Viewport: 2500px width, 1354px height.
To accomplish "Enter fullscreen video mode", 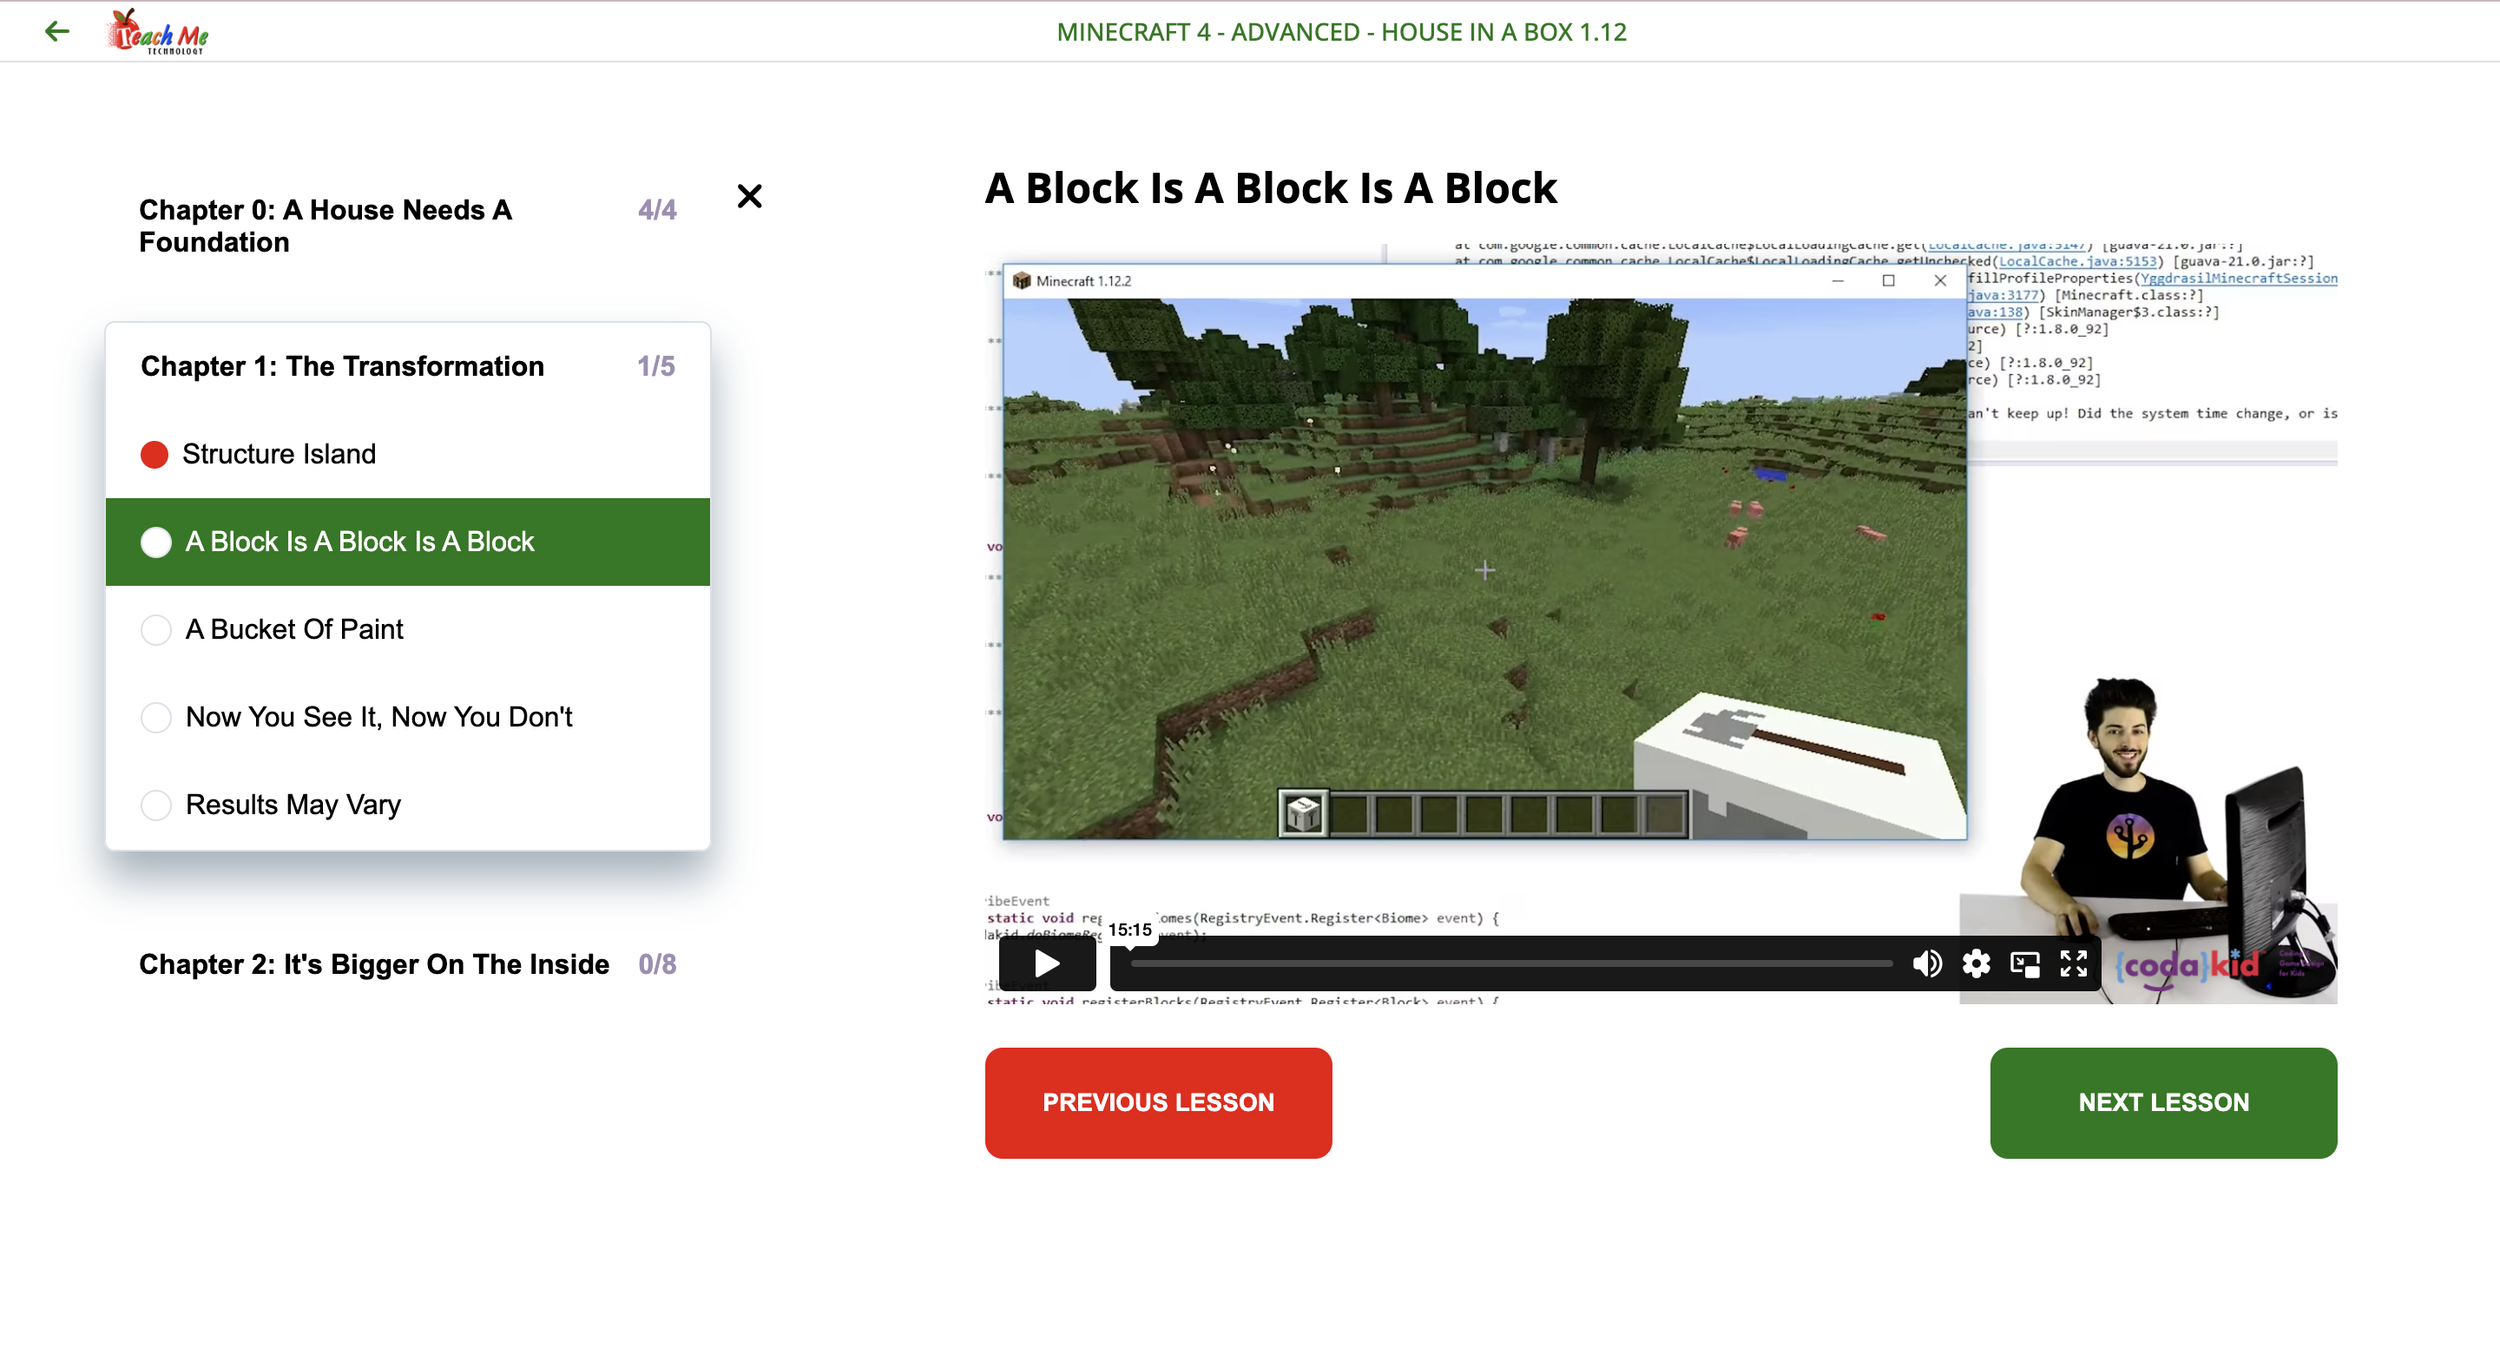I will (2074, 964).
